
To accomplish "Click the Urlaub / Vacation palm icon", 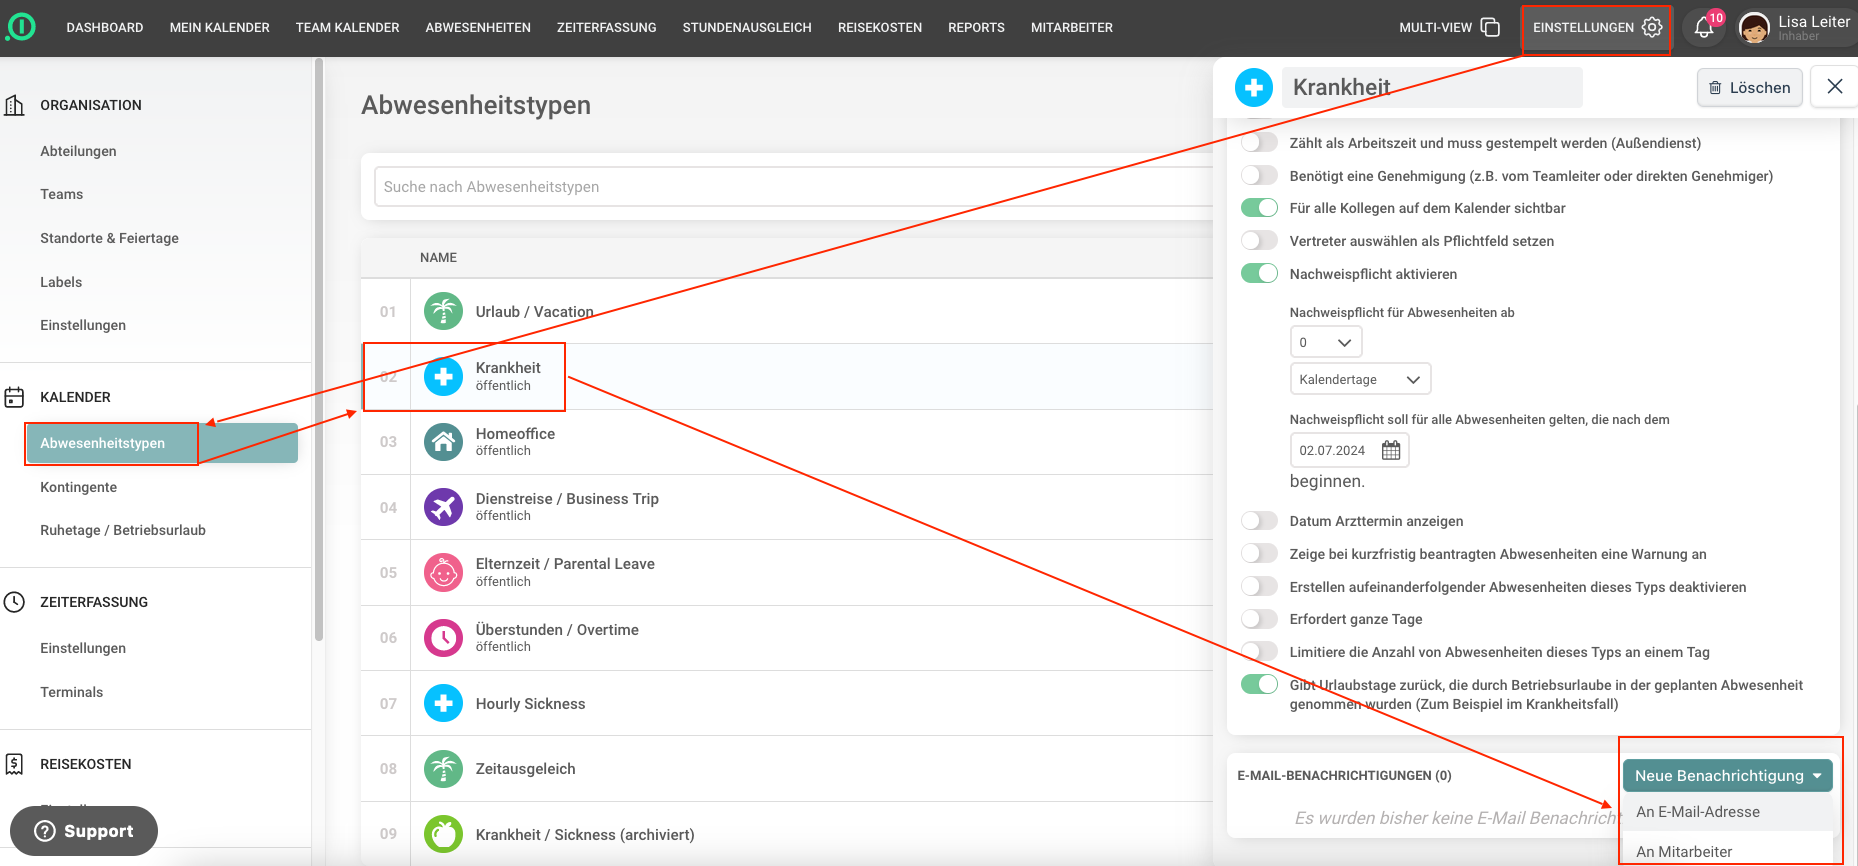I will tap(443, 311).
